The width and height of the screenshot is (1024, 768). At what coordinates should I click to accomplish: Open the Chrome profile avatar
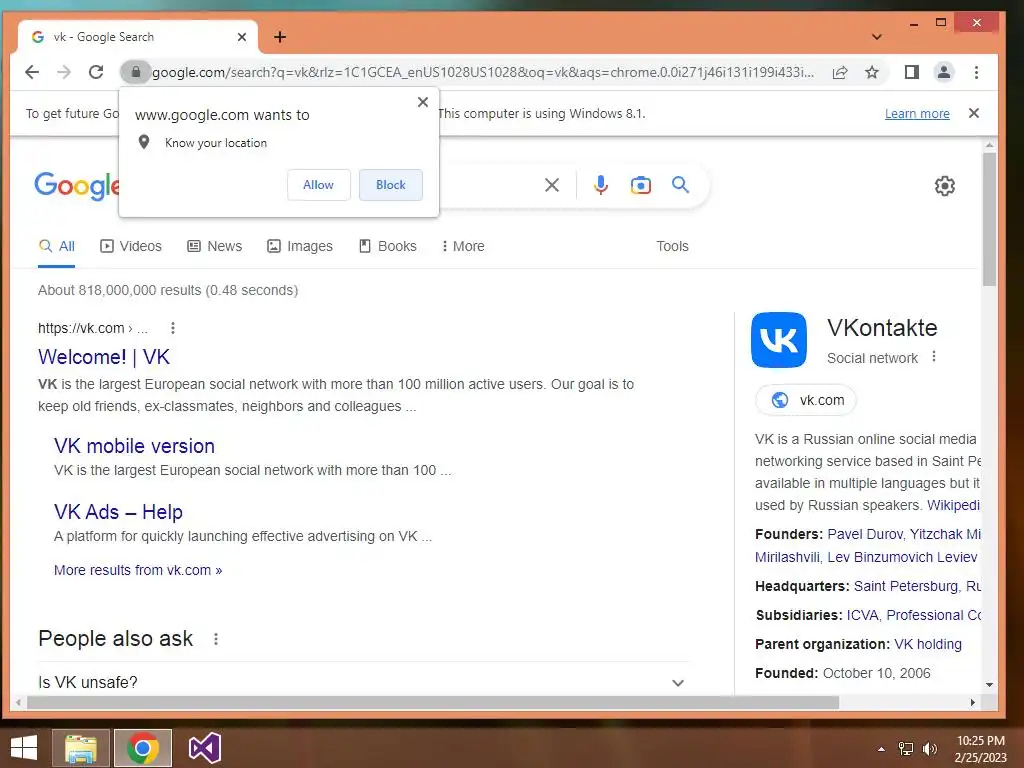(x=944, y=72)
